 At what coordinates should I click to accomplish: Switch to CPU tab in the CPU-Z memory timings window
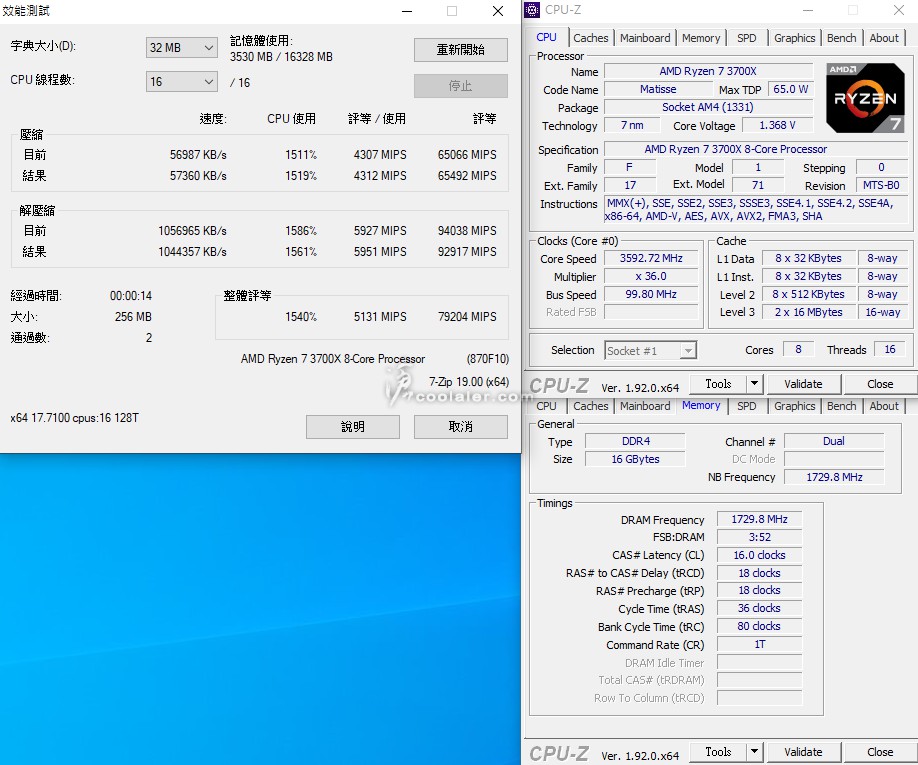546,406
